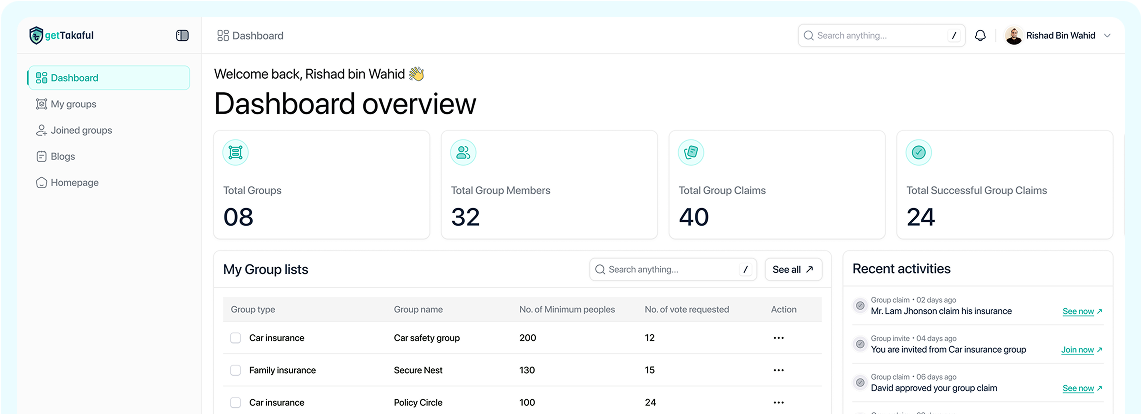Image resolution: width=1142 pixels, height=414 pixels.
Task: Tick the Secure Nest row checkbox
Action: point(235,370)
